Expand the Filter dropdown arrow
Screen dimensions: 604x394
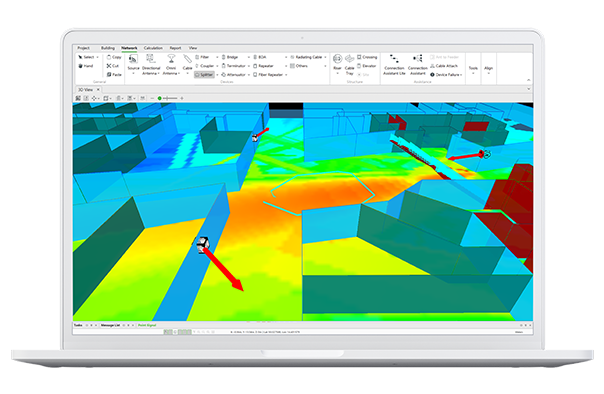pyautogui.click(x=217, y=57)
